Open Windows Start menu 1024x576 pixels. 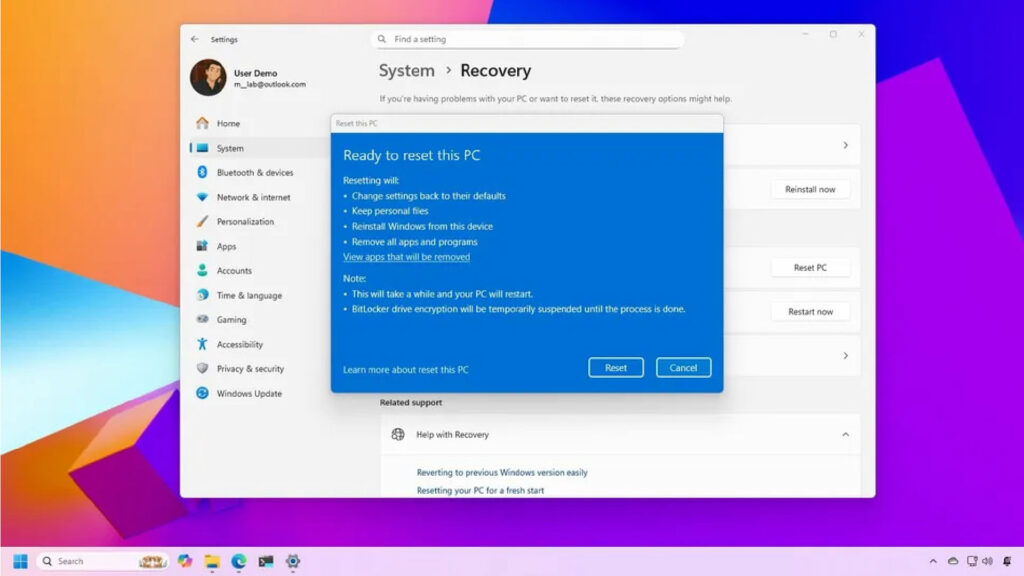click(20, 561)
